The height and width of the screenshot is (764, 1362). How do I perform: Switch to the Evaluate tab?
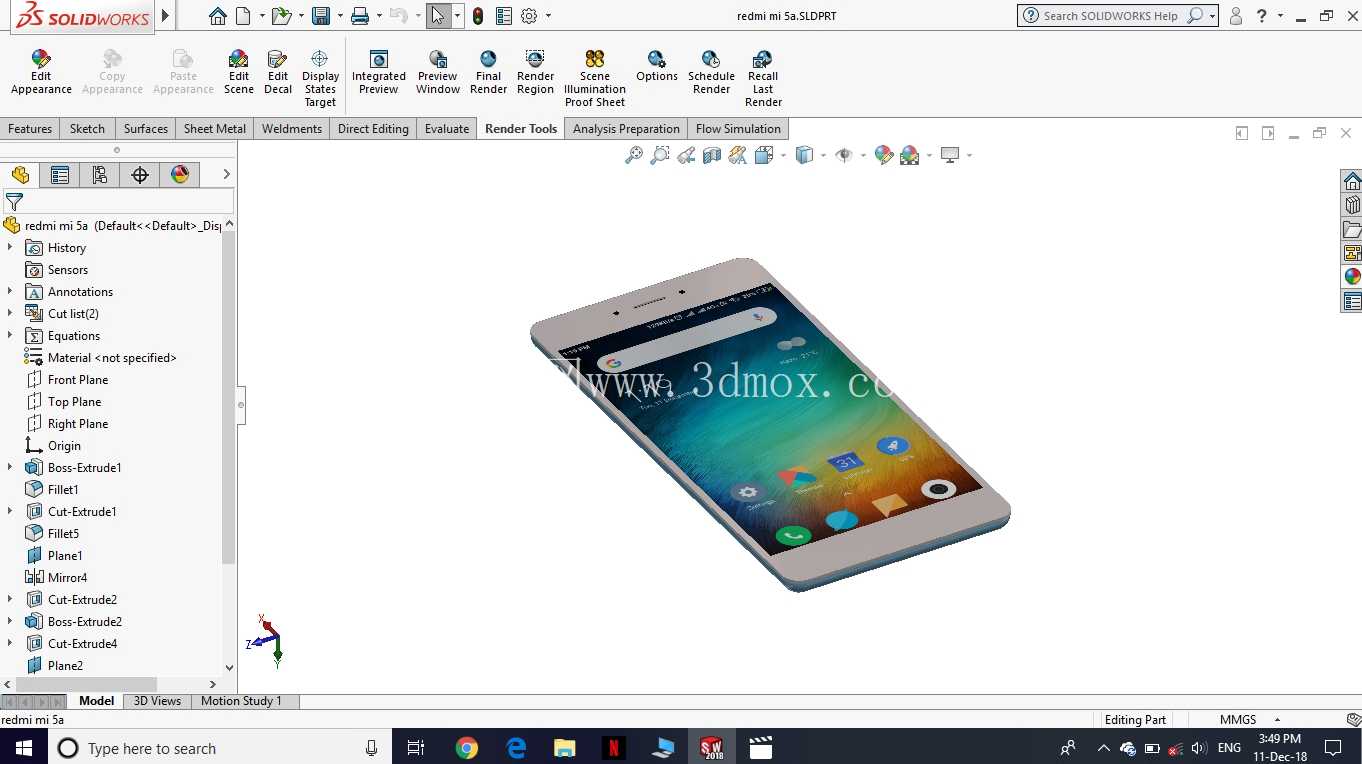click(x=447, y=129)
